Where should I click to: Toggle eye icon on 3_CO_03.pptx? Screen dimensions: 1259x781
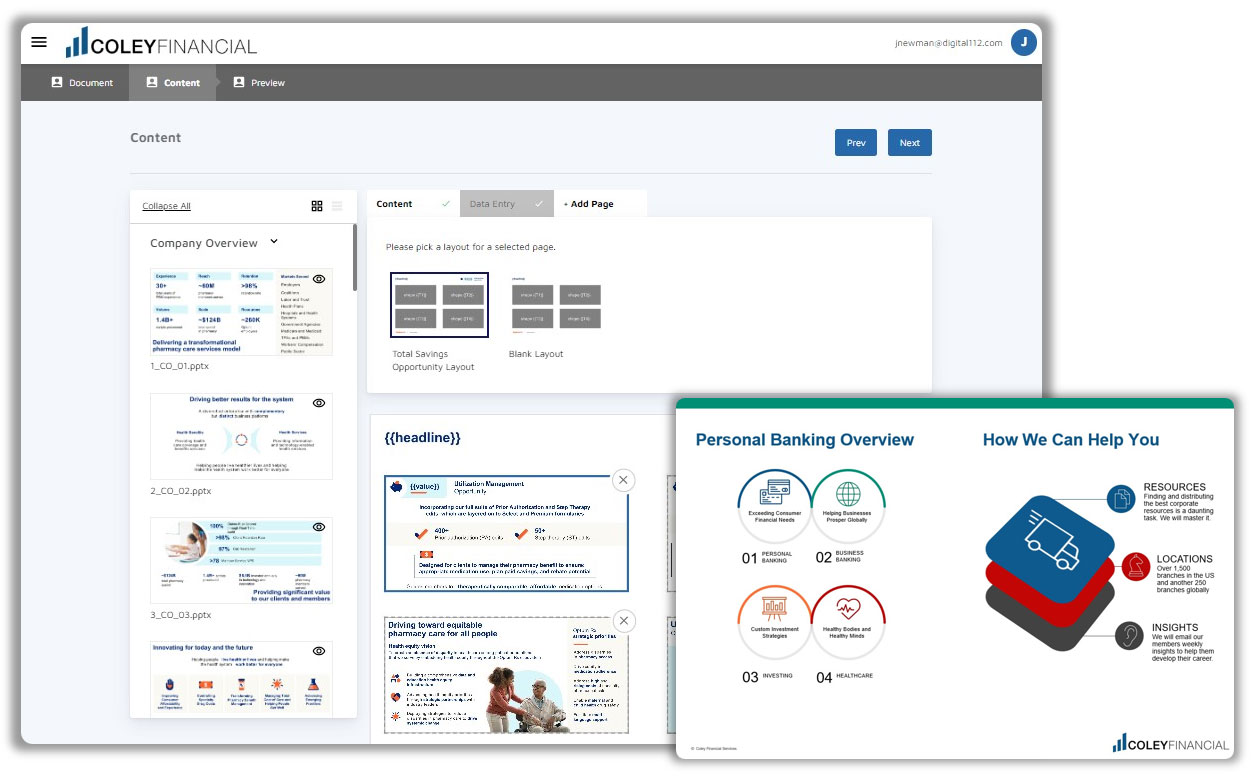click(319, 527)
